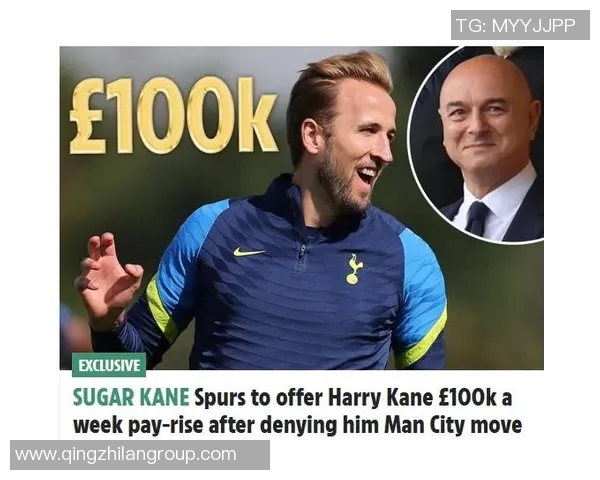This screenshot has height=480, width=600.
Task: Open the www.qingzhilangroup.com watermark link
Action: coord(140,455)
